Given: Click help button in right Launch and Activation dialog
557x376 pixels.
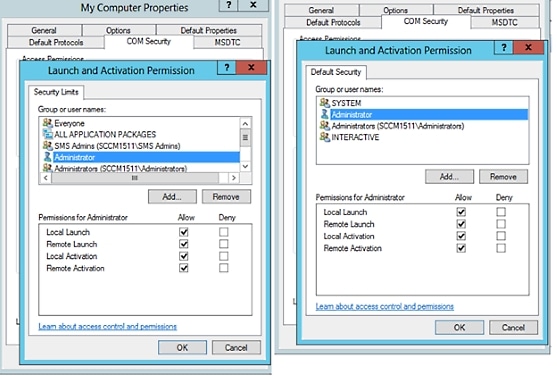Looking at the screenshot, I should point(503,48).
